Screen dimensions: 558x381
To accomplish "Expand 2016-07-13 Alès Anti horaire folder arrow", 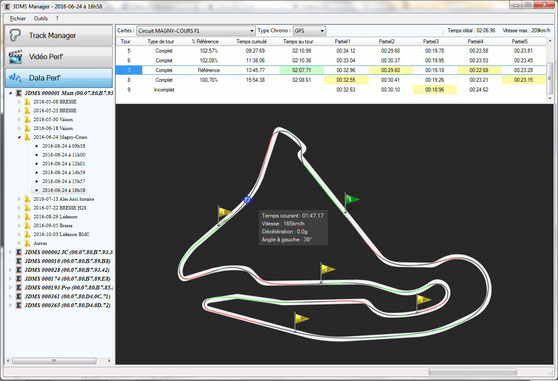I will [19, 199].
